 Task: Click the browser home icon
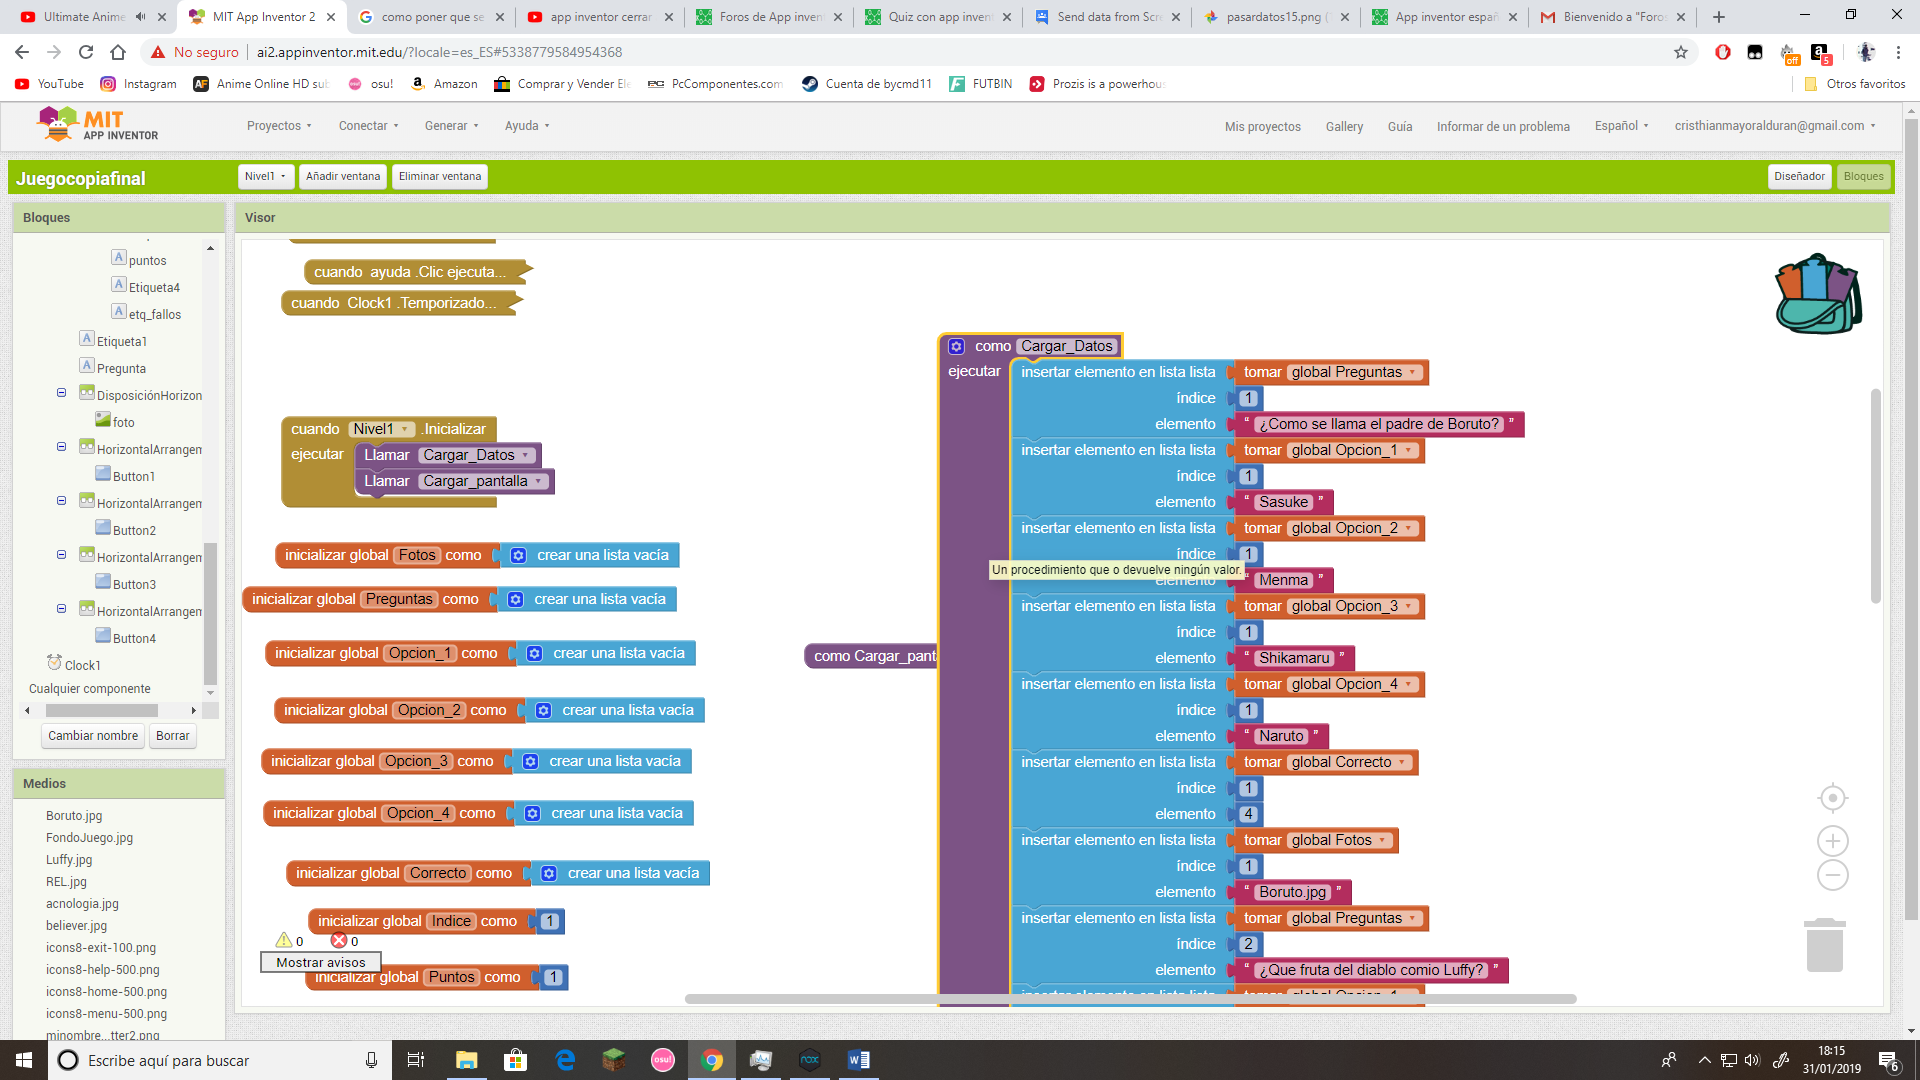[118, 52]
